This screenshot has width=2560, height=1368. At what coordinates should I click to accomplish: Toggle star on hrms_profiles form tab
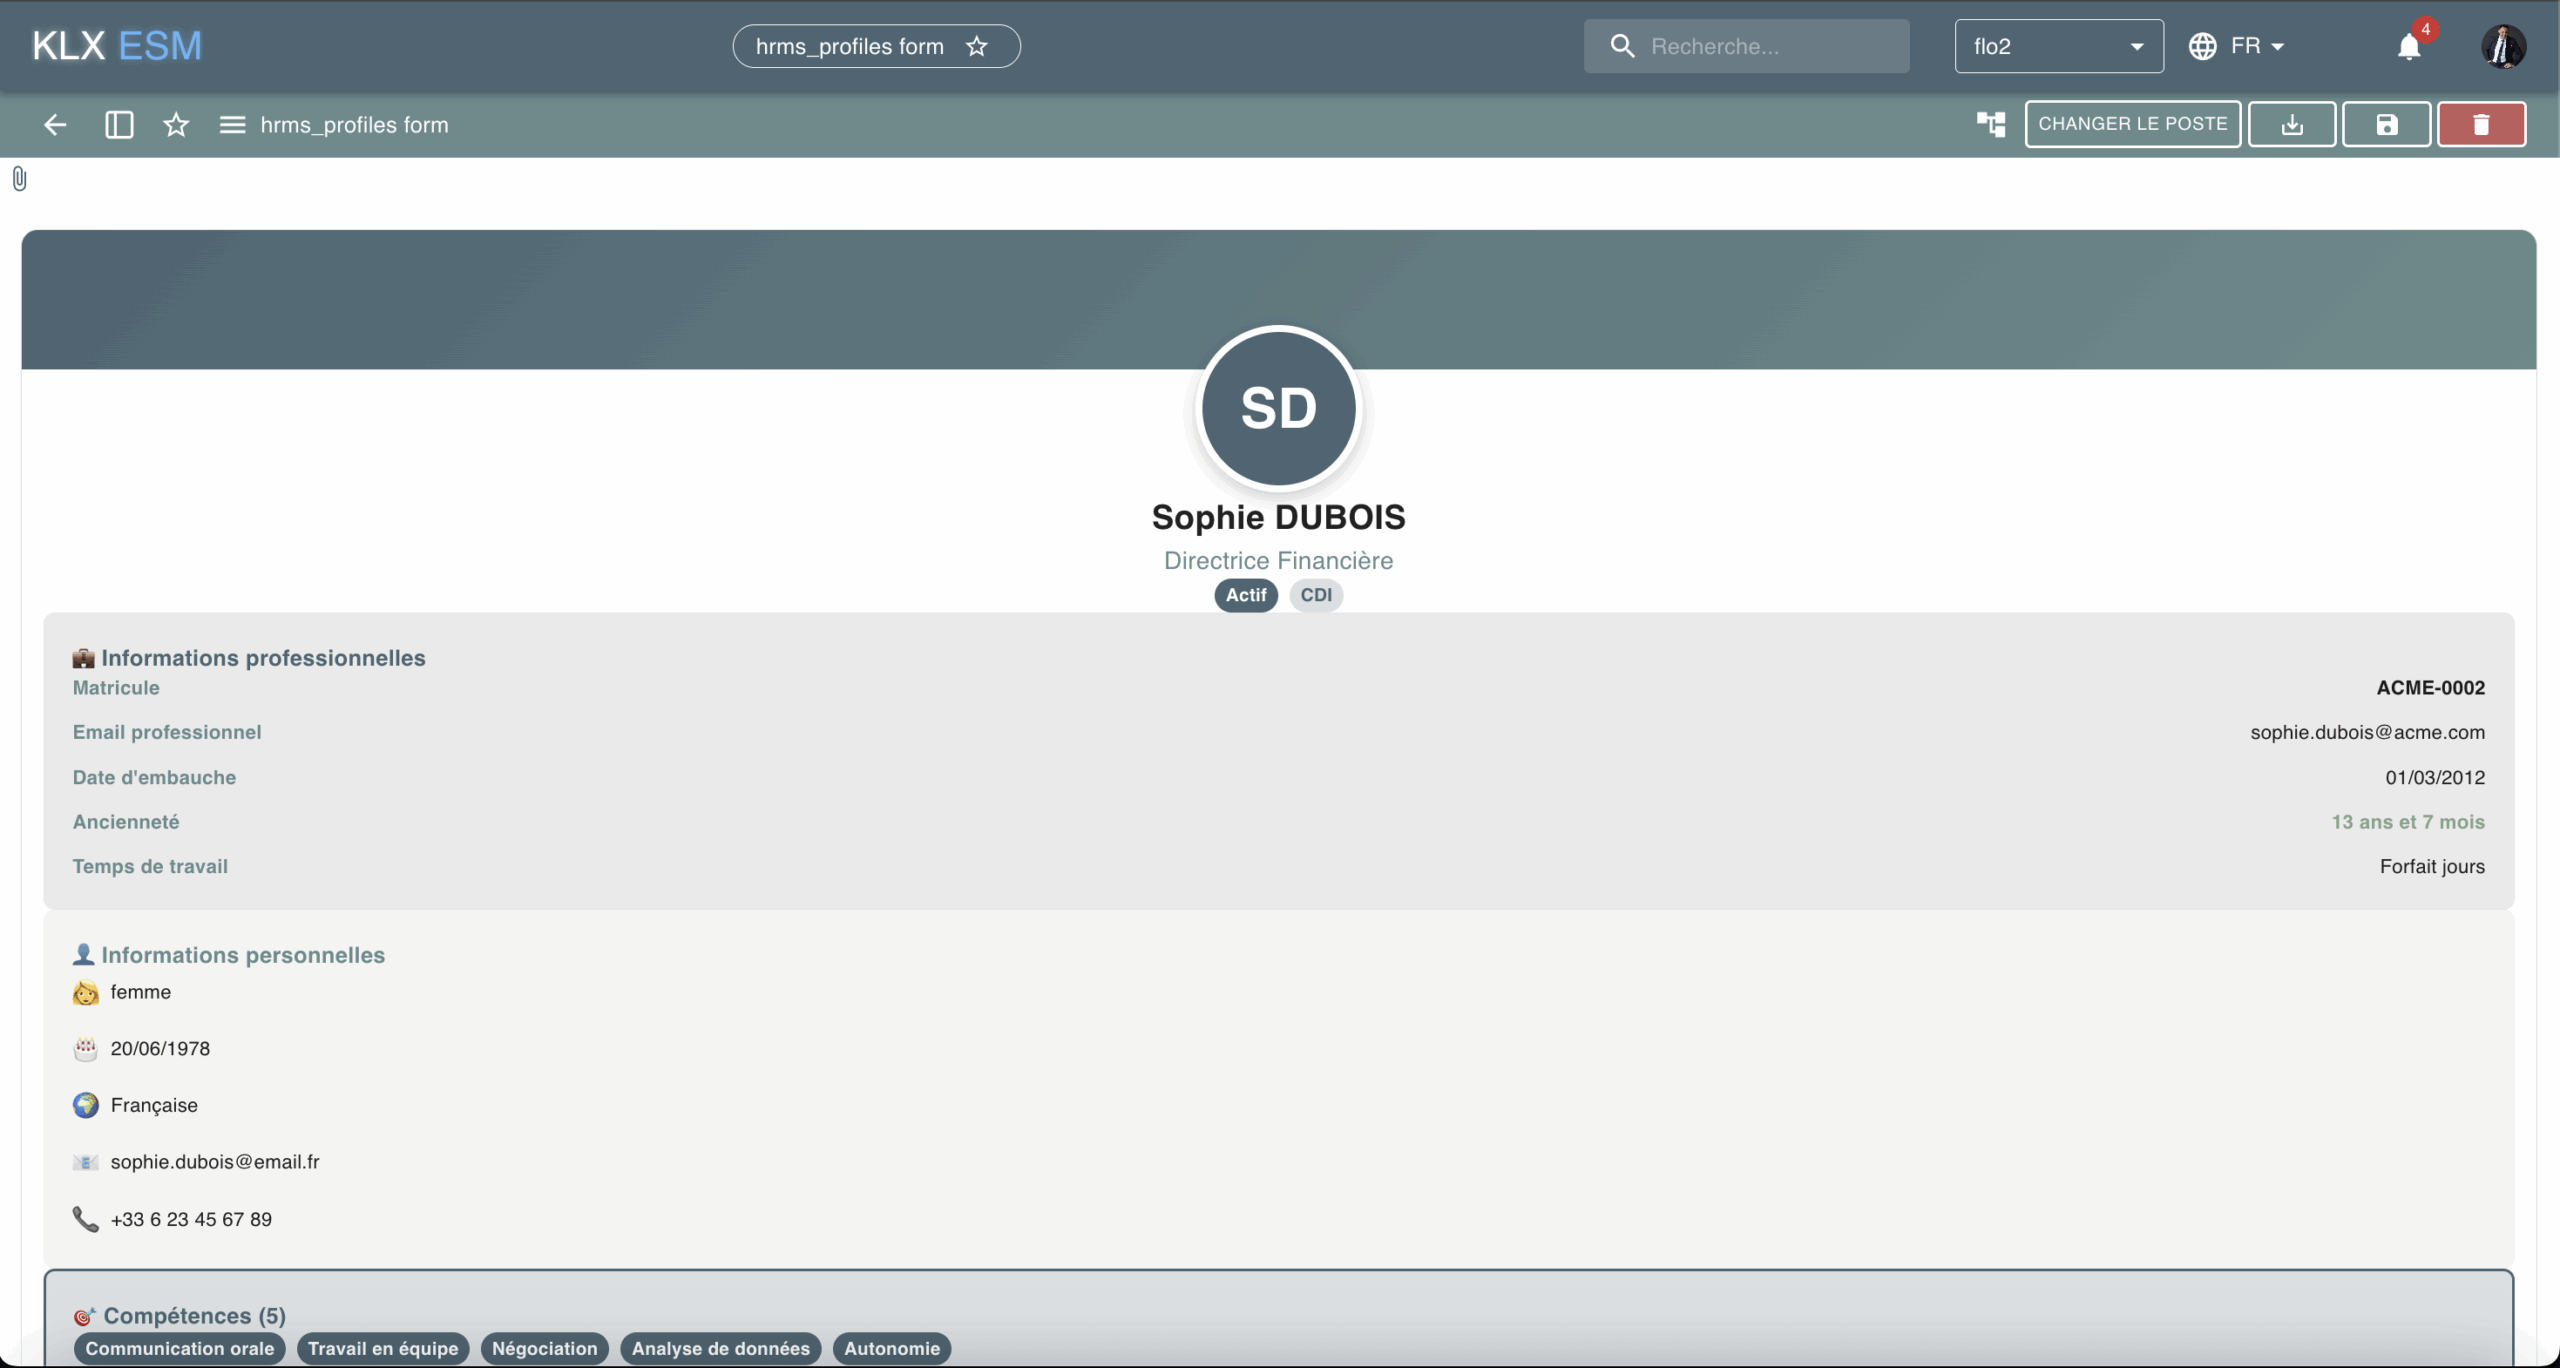(977, 47)
